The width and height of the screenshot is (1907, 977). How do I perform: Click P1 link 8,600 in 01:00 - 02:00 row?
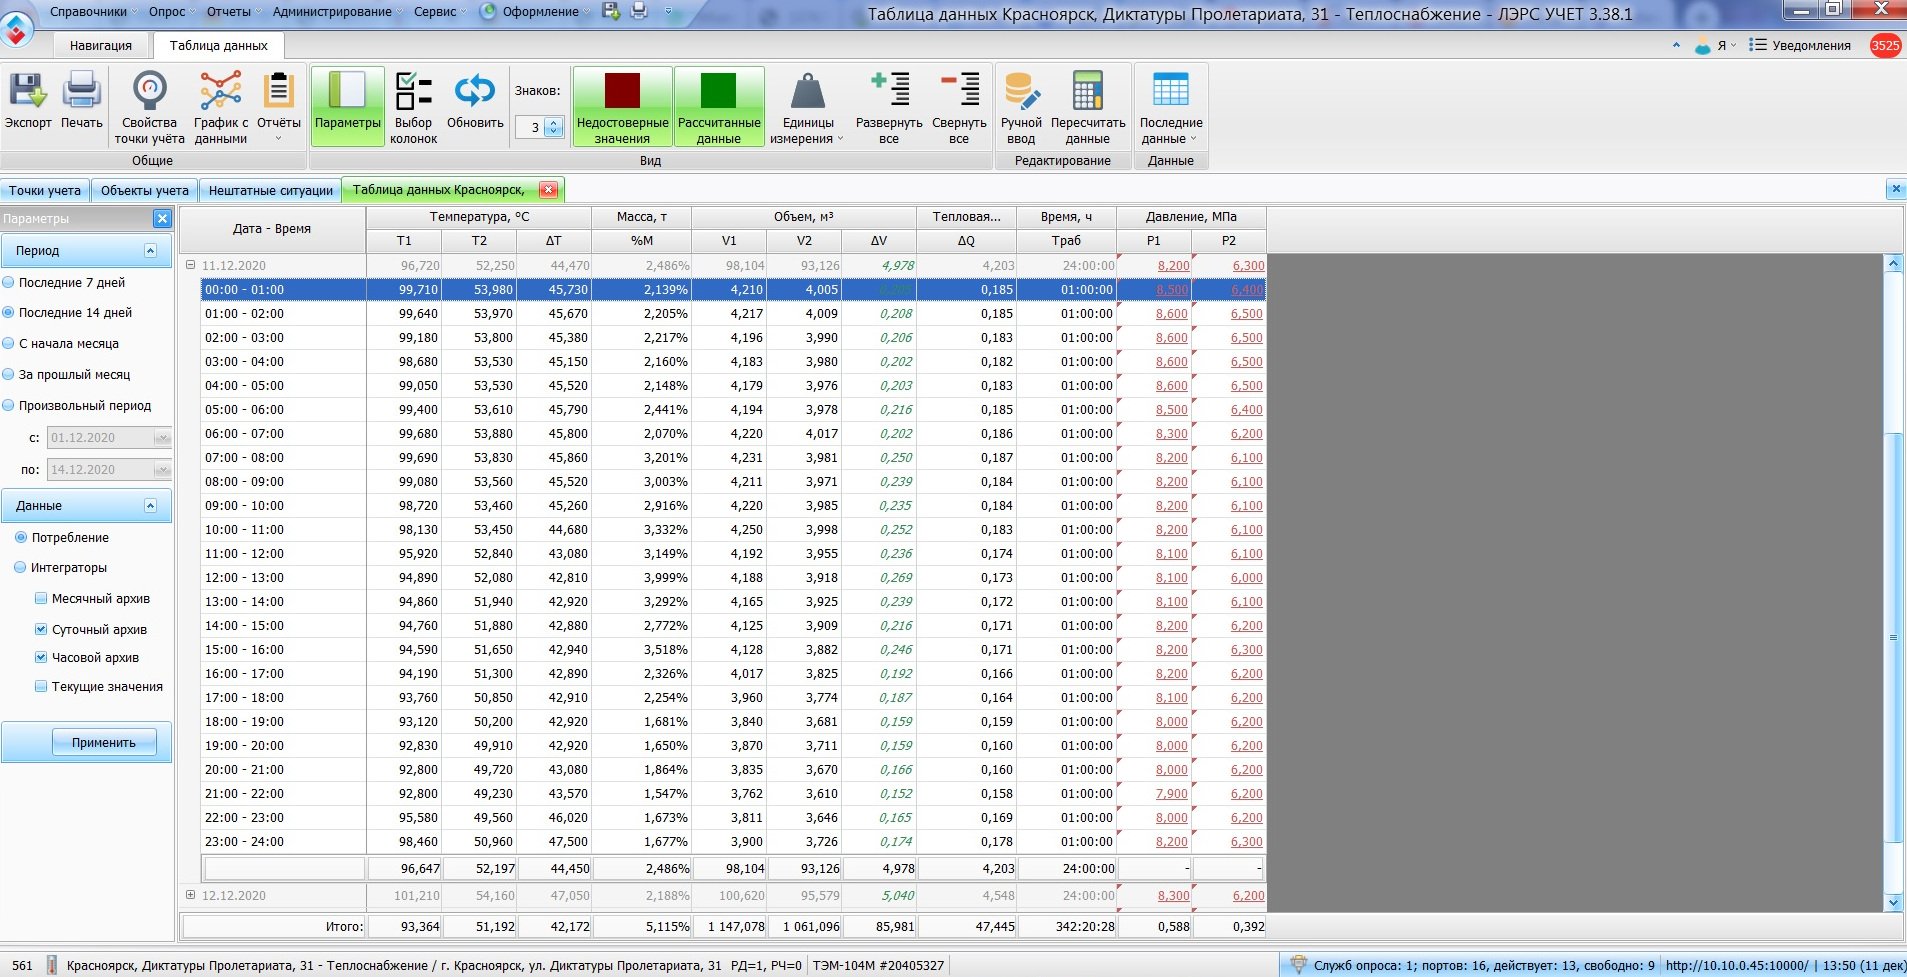click(1172, 314)
